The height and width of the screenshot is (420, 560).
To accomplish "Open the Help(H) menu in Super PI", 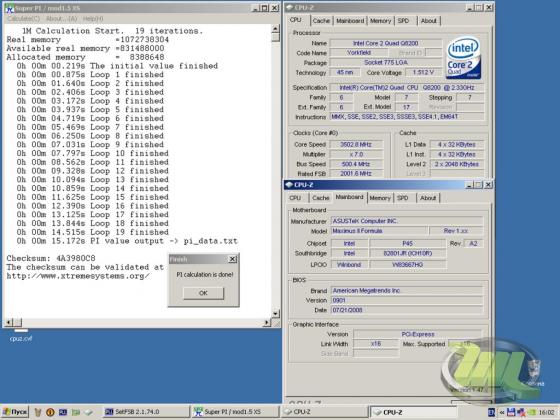I will (x=93, y=19).
